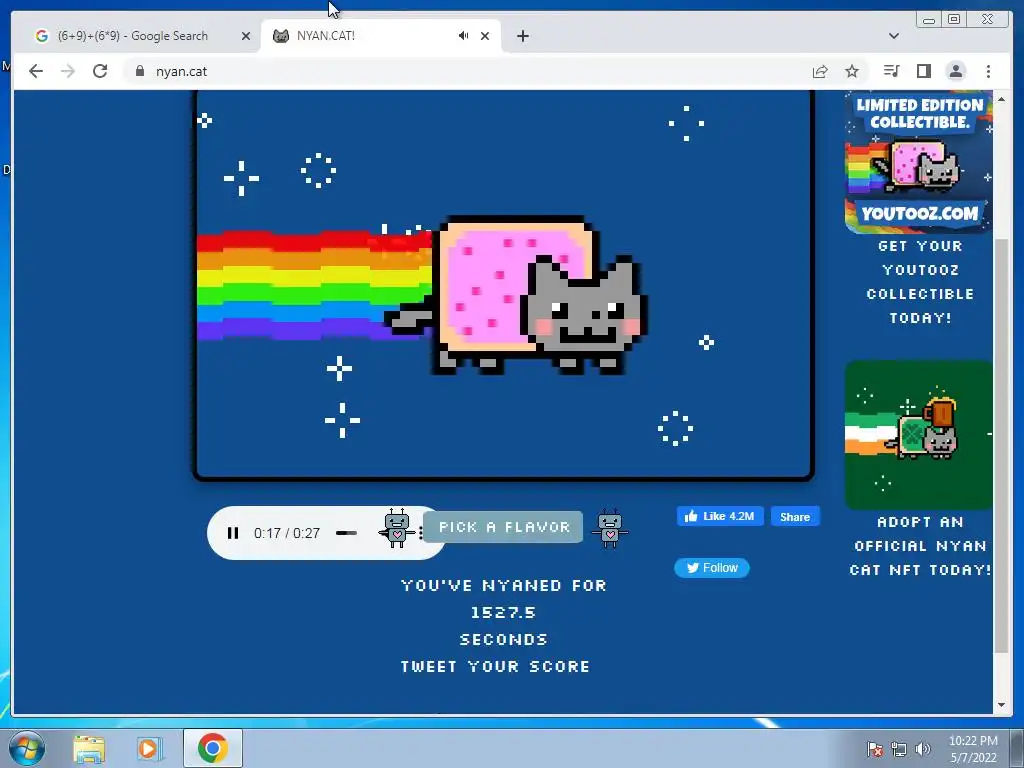Expand the tab search dropdown arrow

tap(894, 36)
